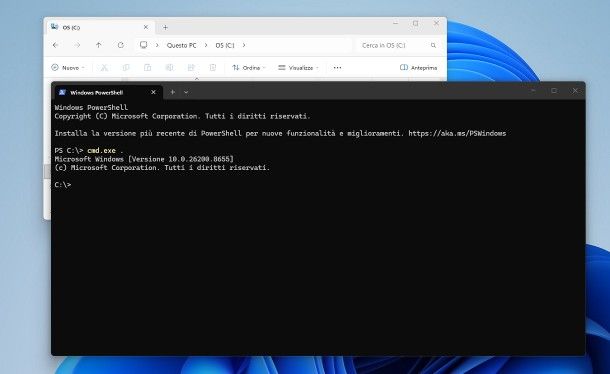Click the search magnifier icon in Explorer
Viewport: 610px width, 374px height.
tap(433, 46)
